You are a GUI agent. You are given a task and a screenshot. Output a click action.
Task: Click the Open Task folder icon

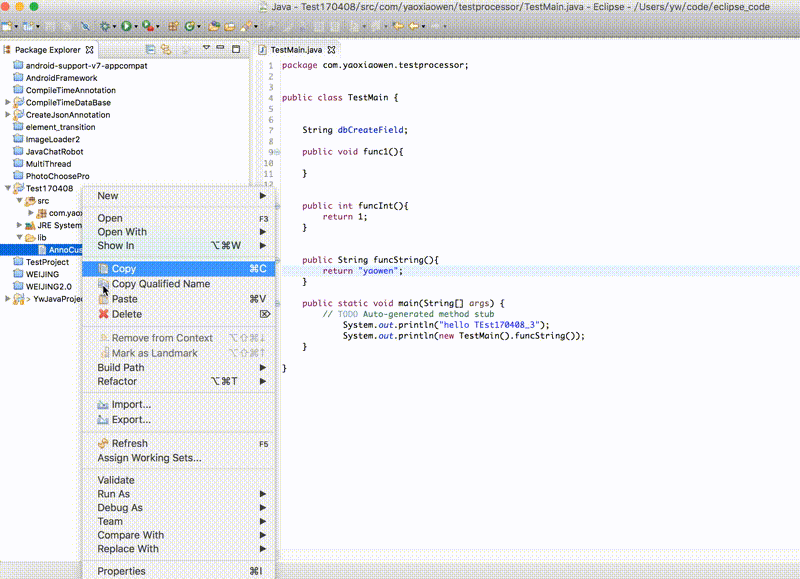pos(230,26)
